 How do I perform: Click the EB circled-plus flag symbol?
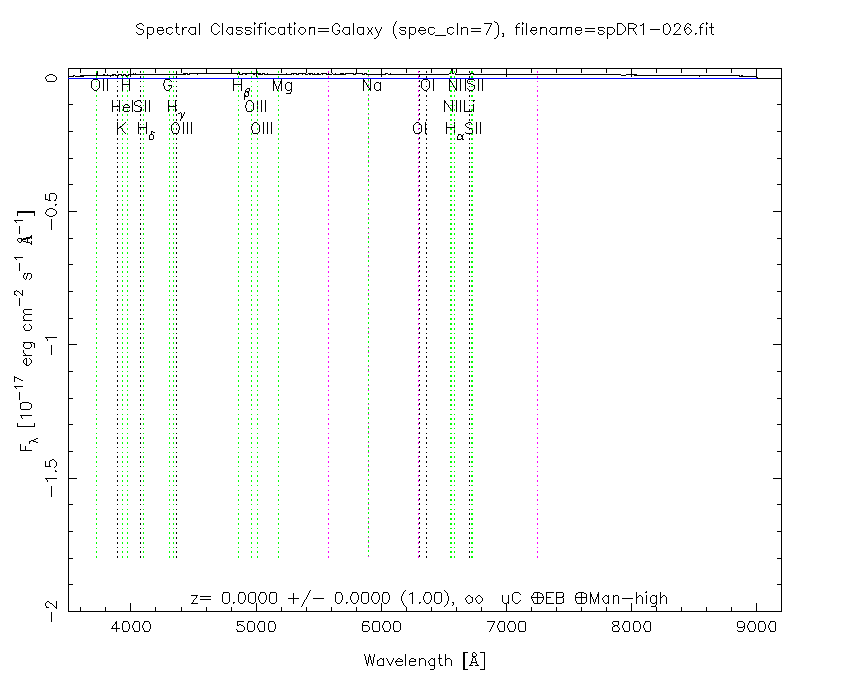coord(536,599)
